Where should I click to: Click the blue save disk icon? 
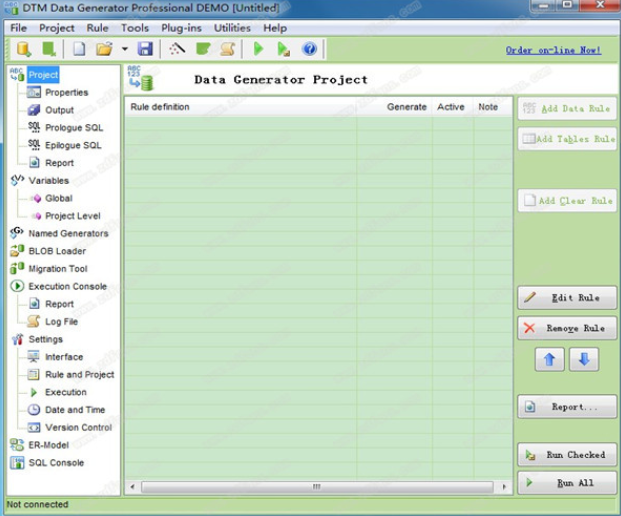(x=145, y=49)
